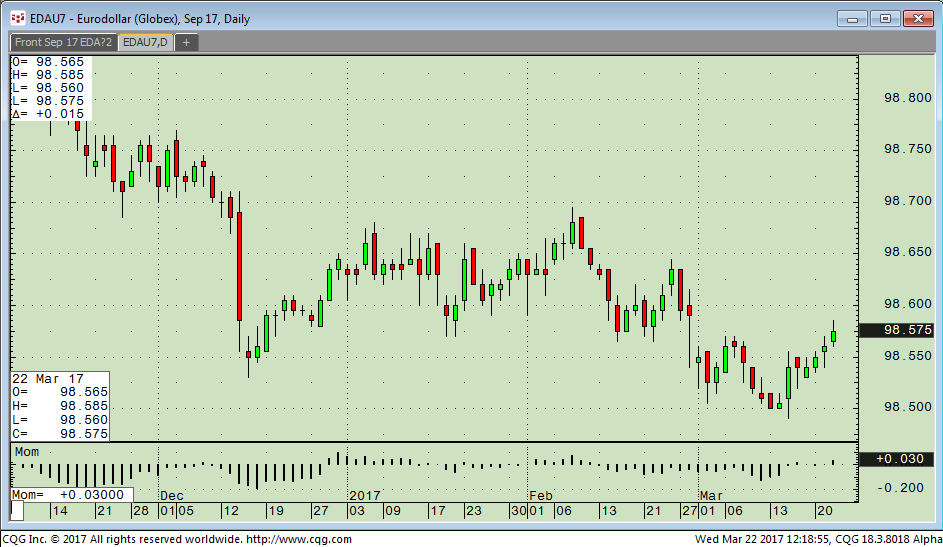Click the 98.500 price axis label
The image size is (943, 547).
[x=907, y=407]
